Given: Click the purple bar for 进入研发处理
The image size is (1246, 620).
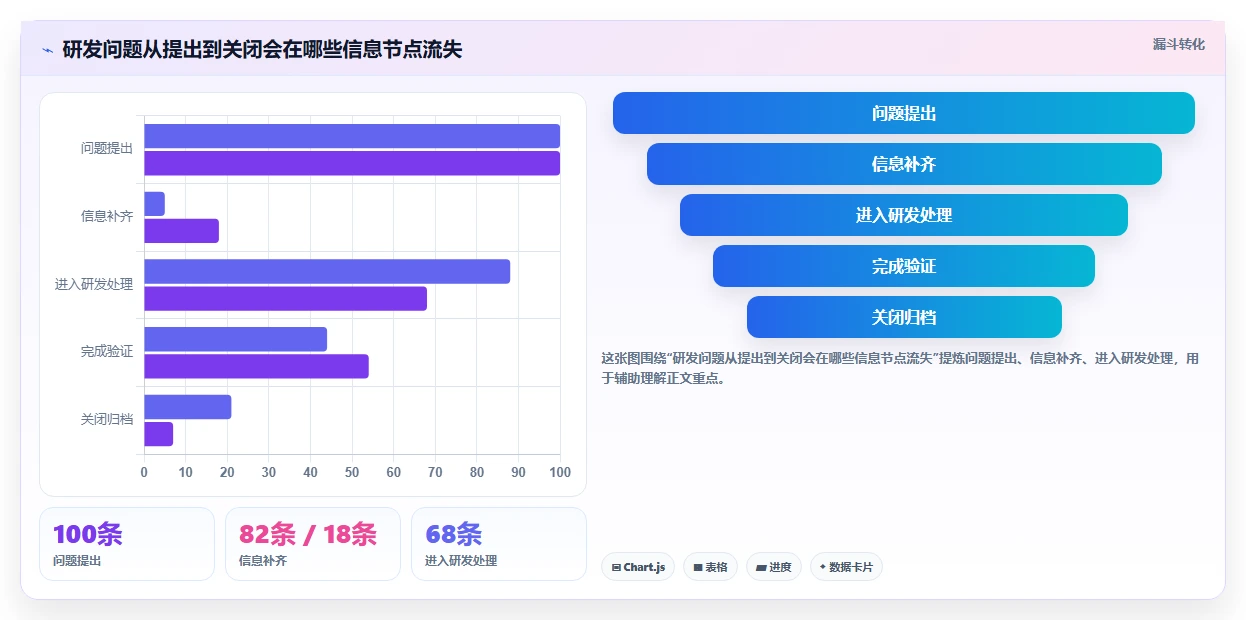Looking at the screenshot, I should (285, 299).
